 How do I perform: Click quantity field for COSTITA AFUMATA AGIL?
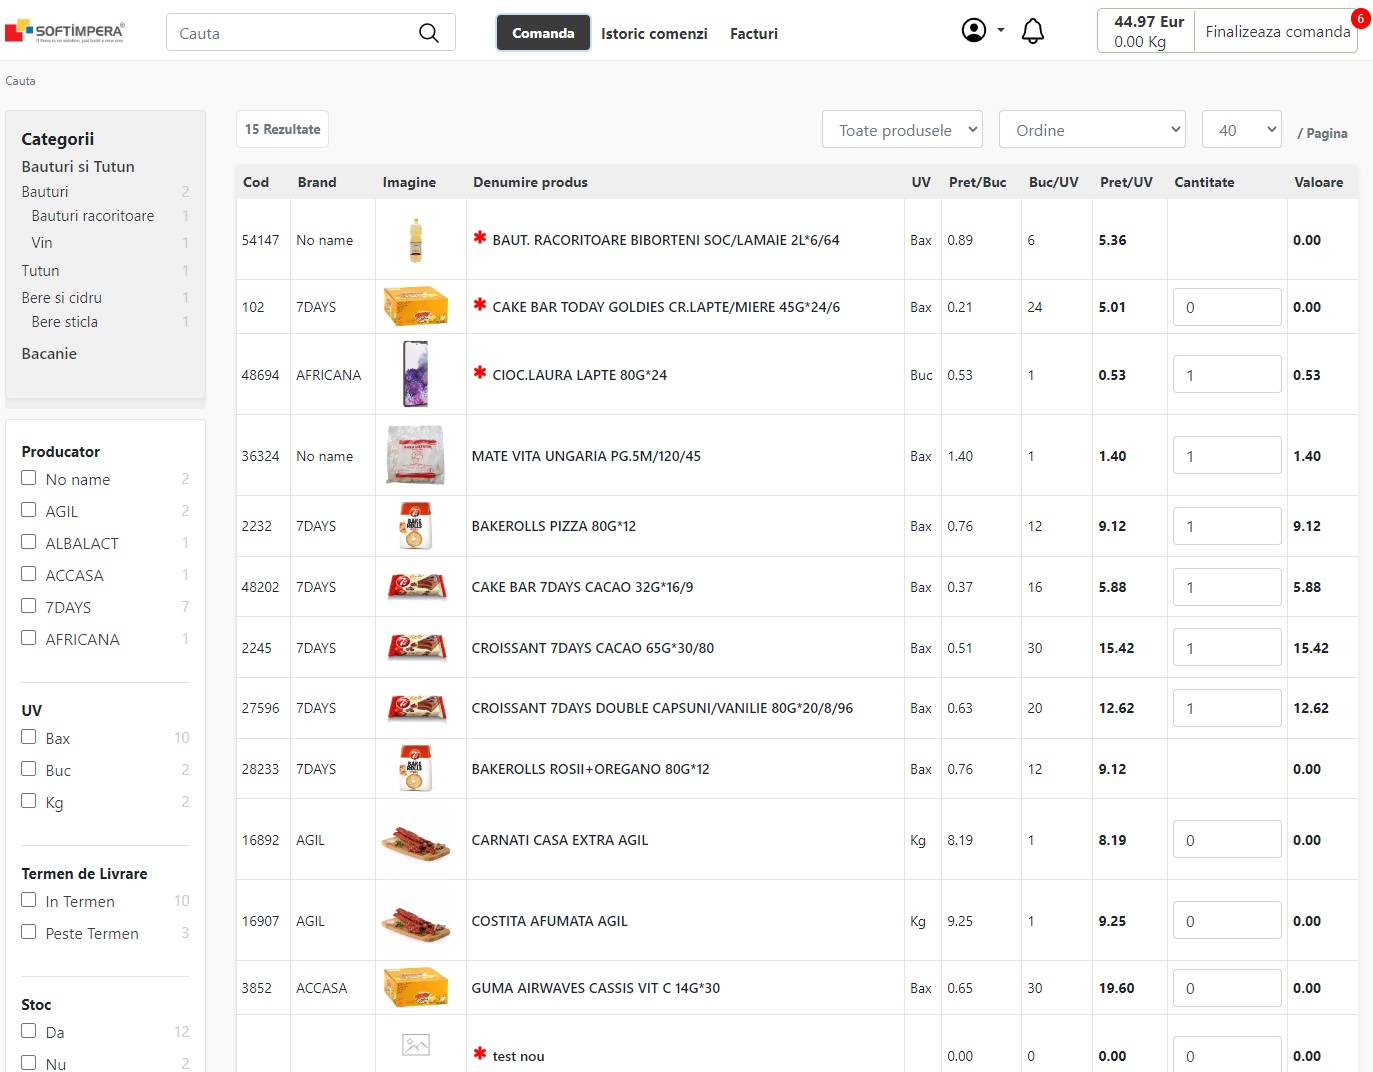coord(1227,920)
